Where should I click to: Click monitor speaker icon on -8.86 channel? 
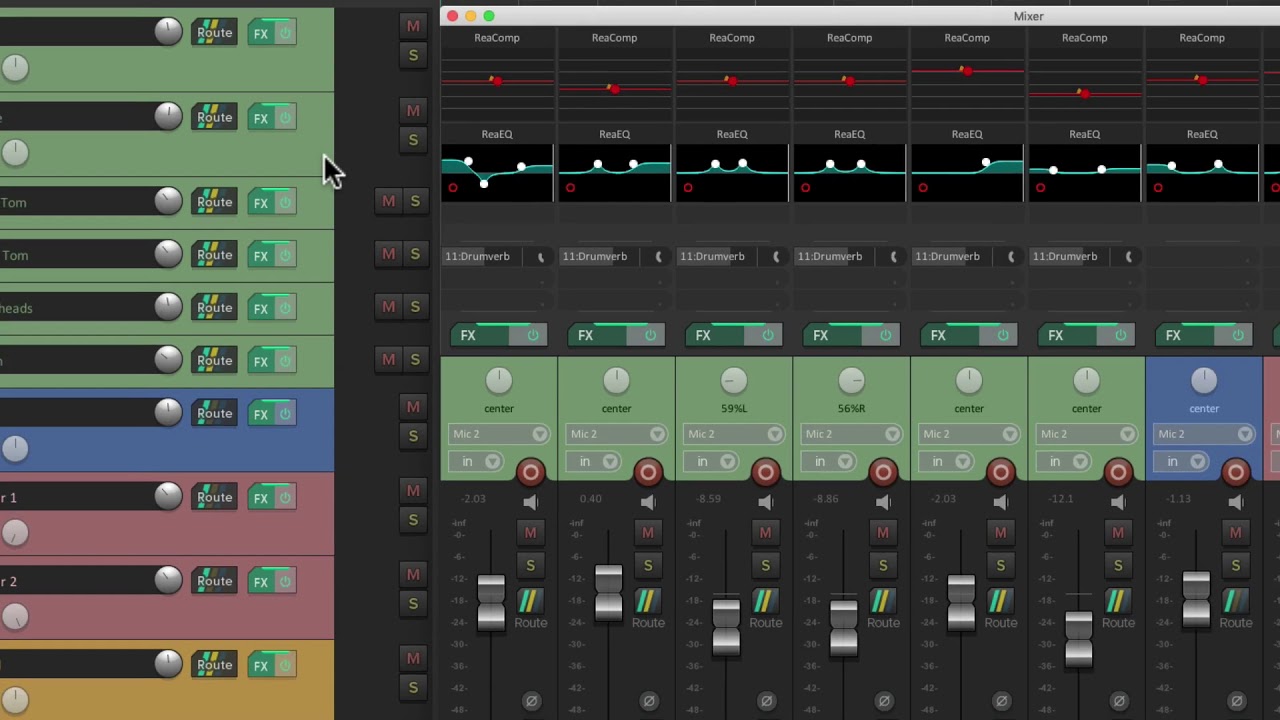tap(883, 501)
